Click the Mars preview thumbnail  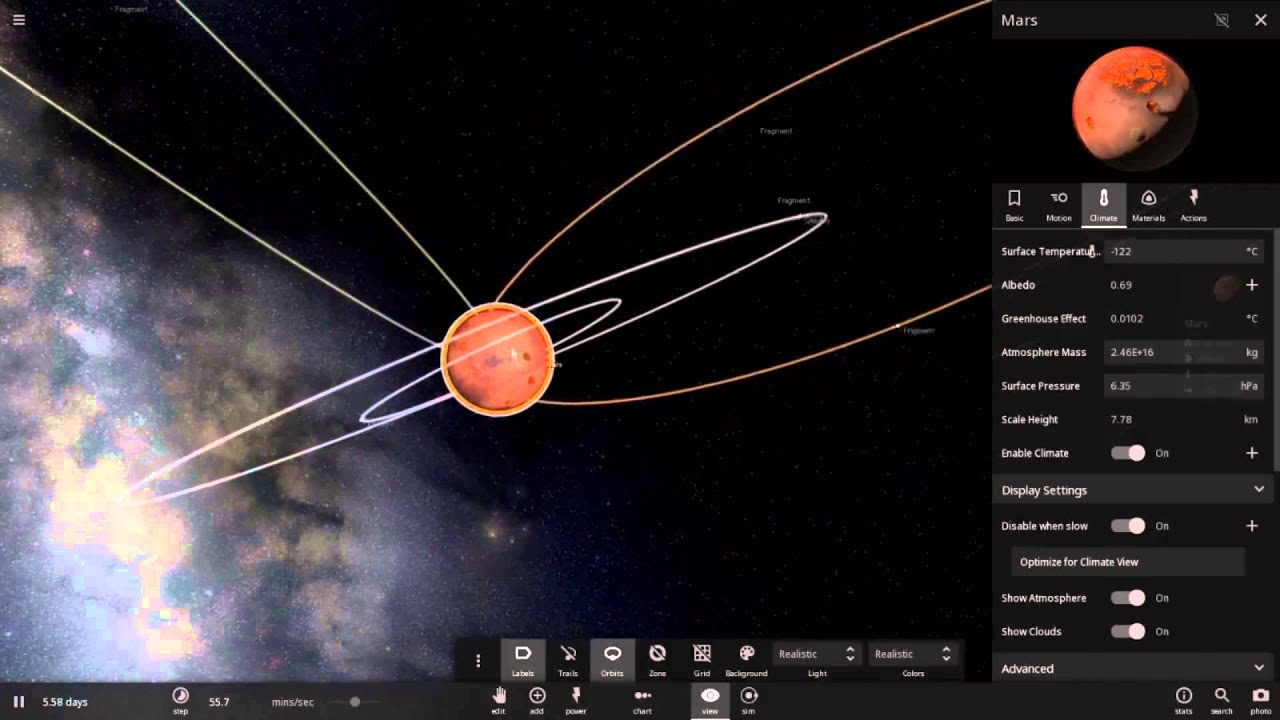[x=1133, y=108]
